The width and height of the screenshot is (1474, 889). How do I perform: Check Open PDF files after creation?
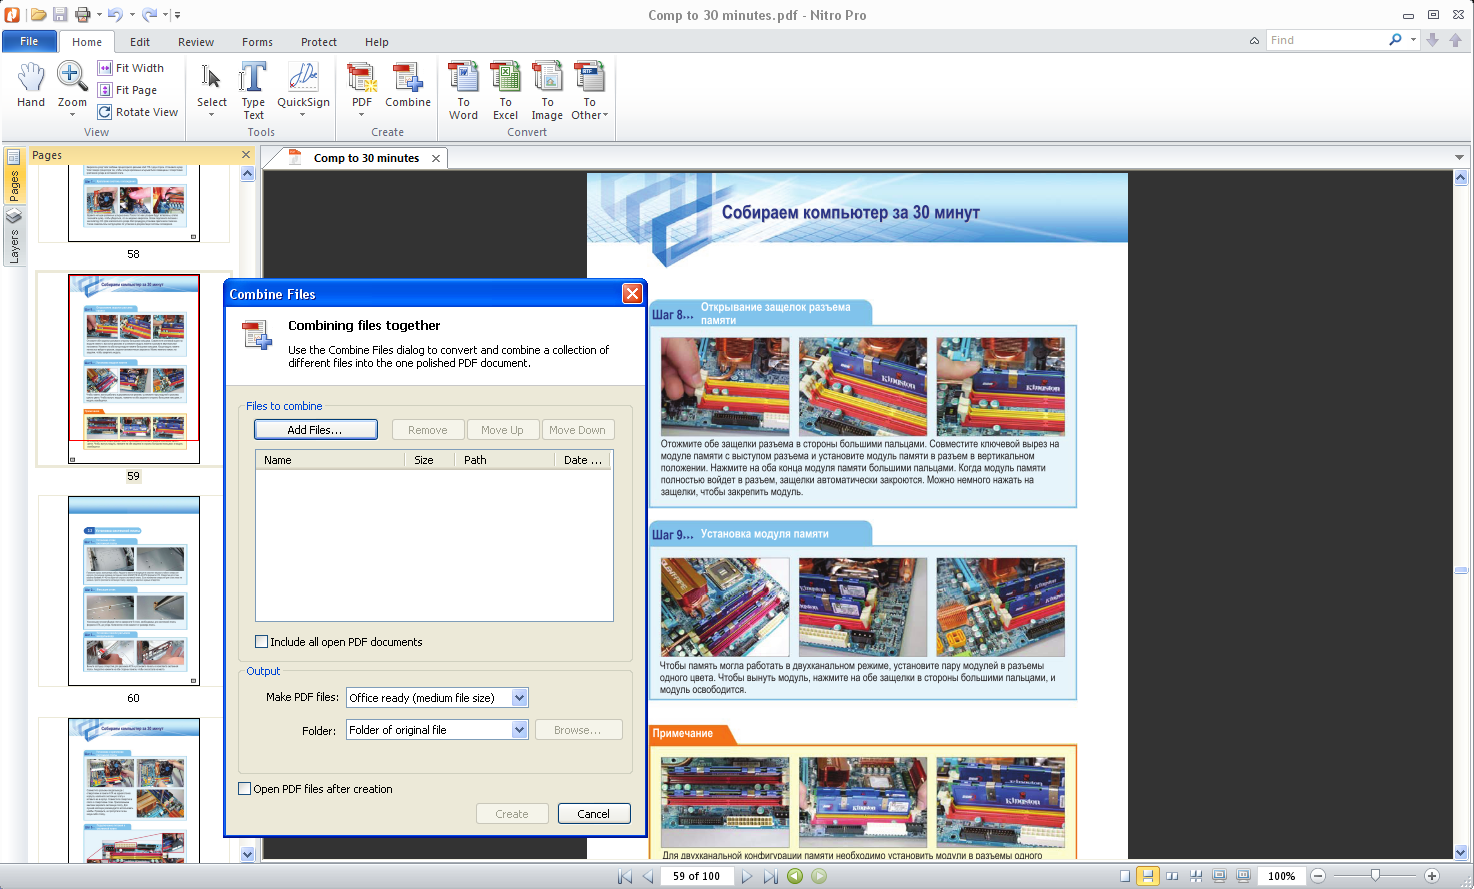coord(245,789)
